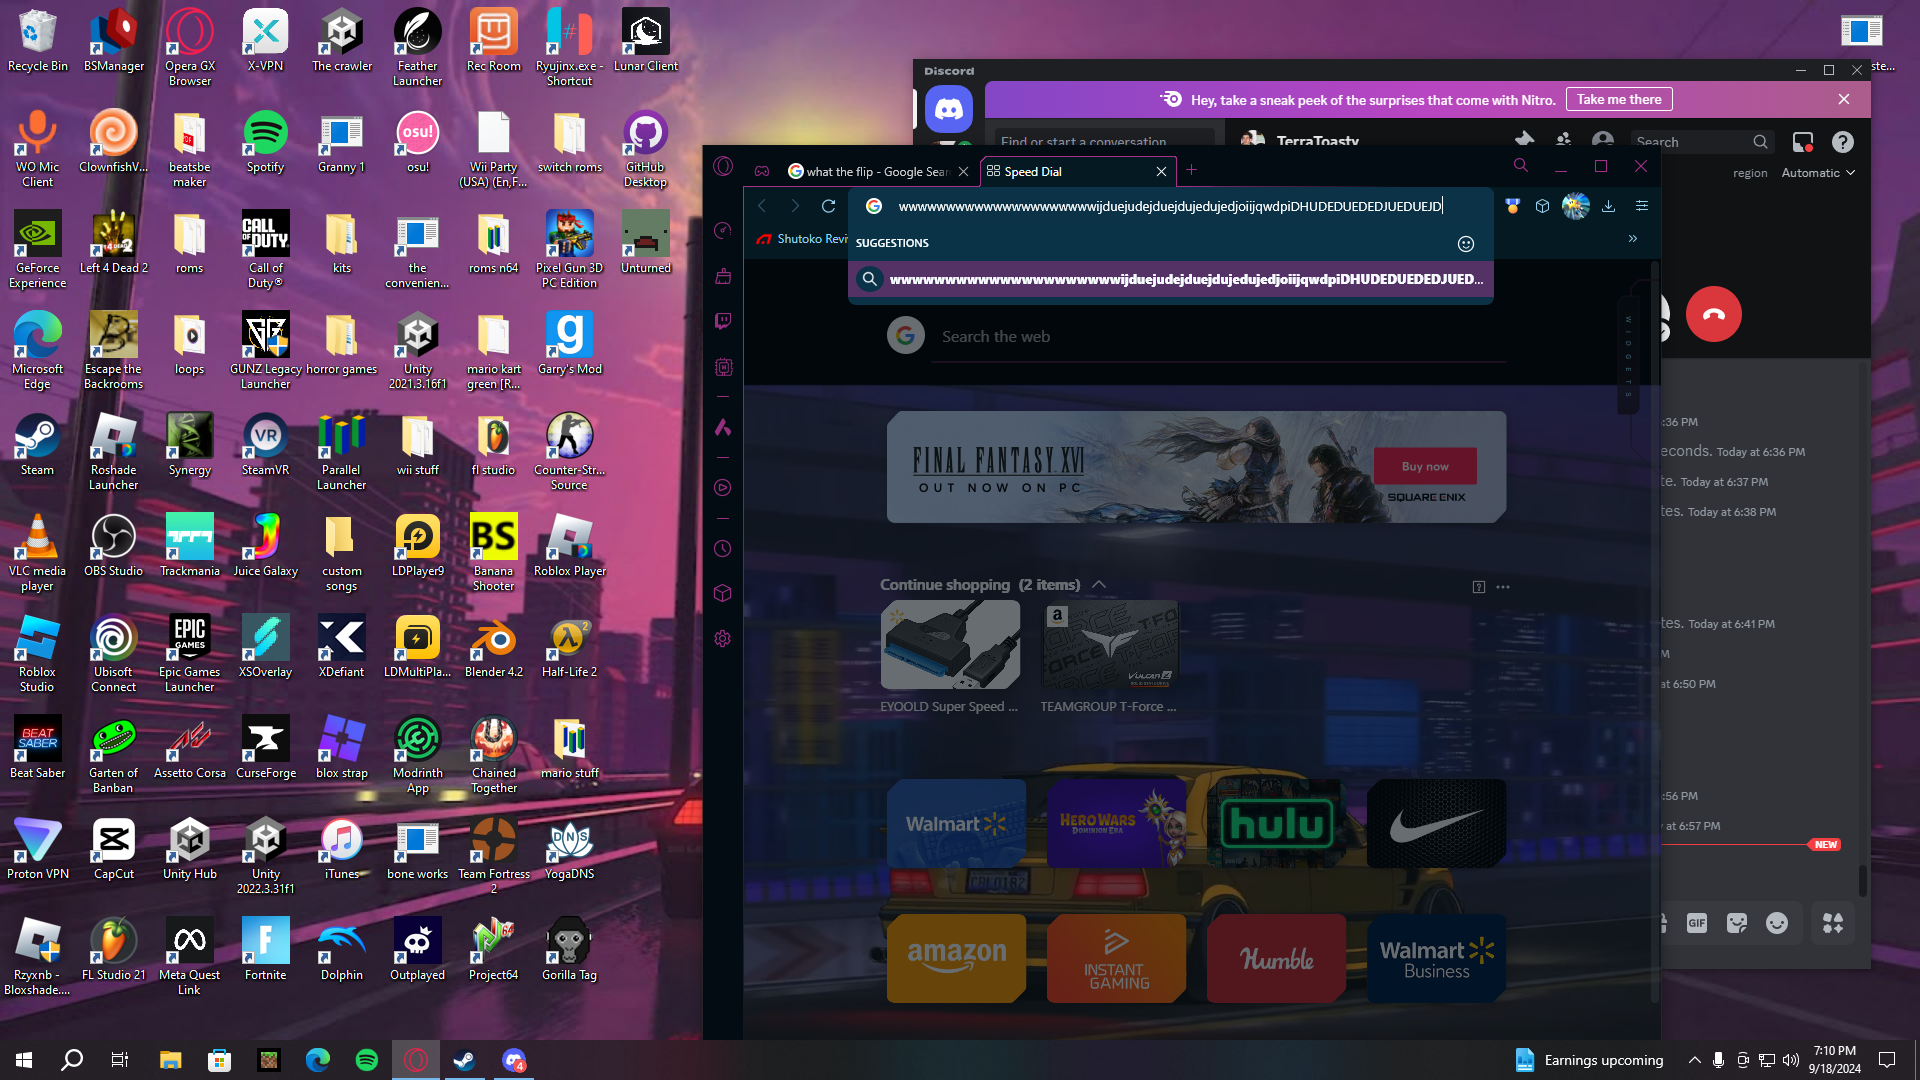This screenshot has height=1080, width=1920.
Task: Click the emoji smiley in suggestions
Action: tap(1466, 244)
